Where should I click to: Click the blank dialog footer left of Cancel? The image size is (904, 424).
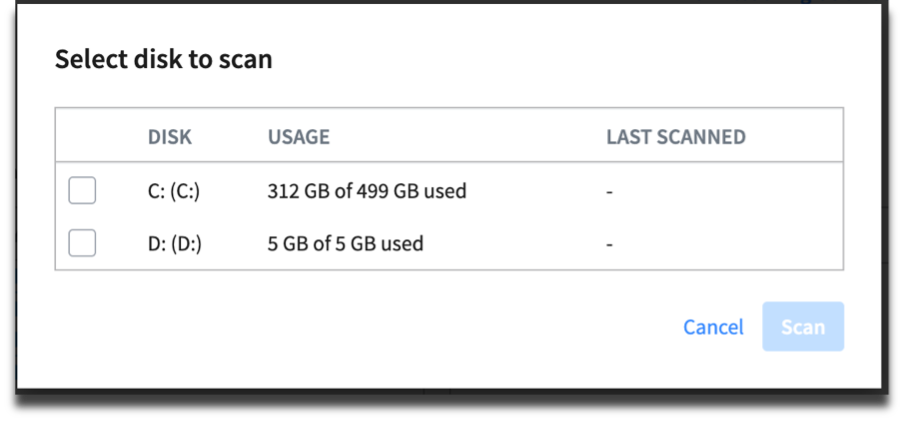click(350, 327)
